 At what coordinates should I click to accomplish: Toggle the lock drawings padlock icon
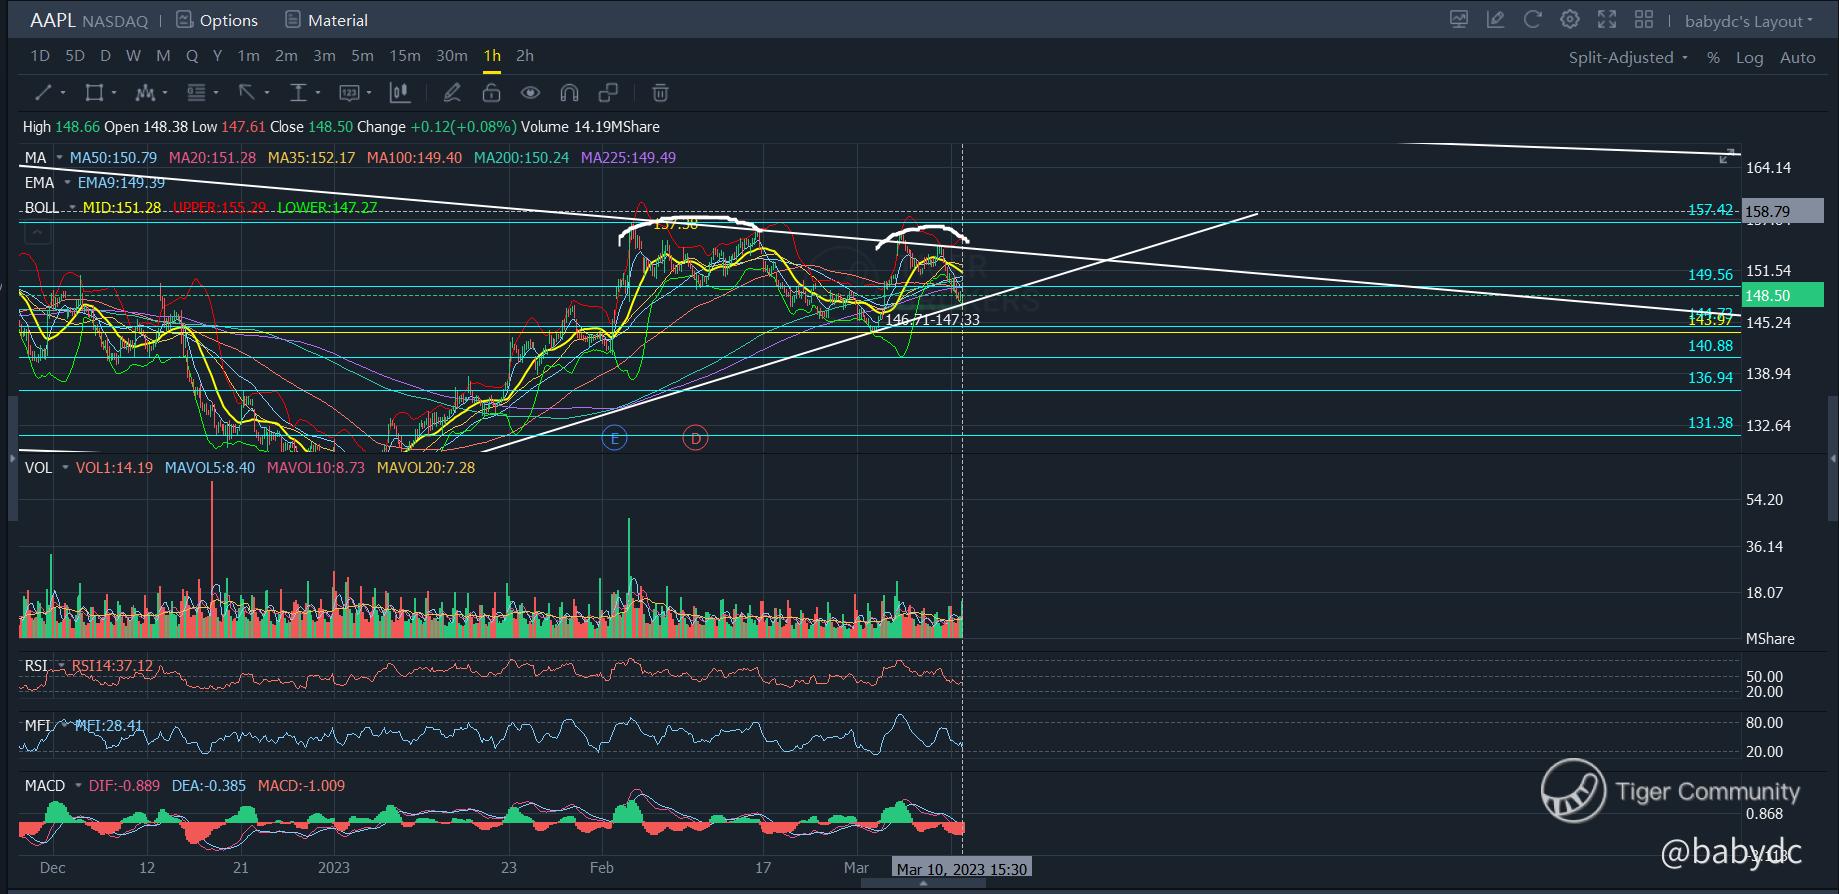491,93
